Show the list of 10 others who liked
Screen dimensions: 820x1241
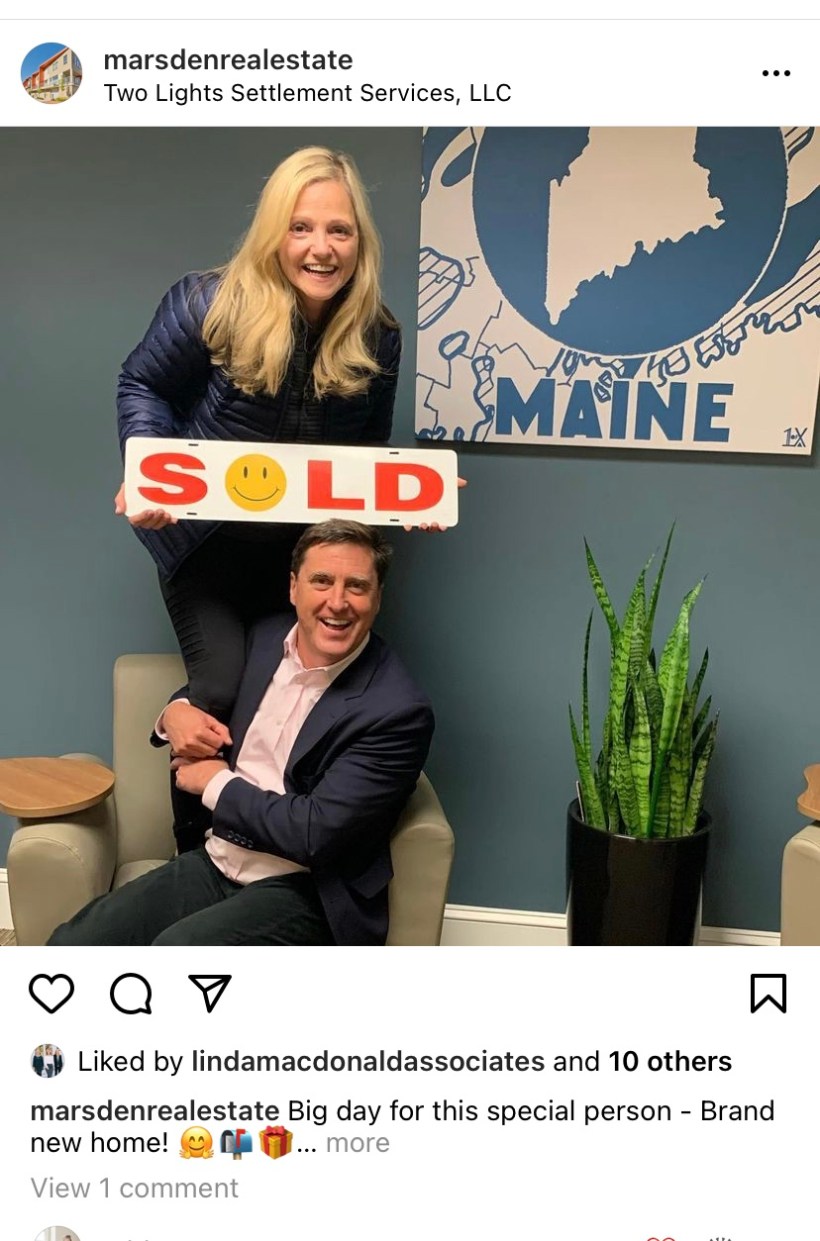[670, 1062]
